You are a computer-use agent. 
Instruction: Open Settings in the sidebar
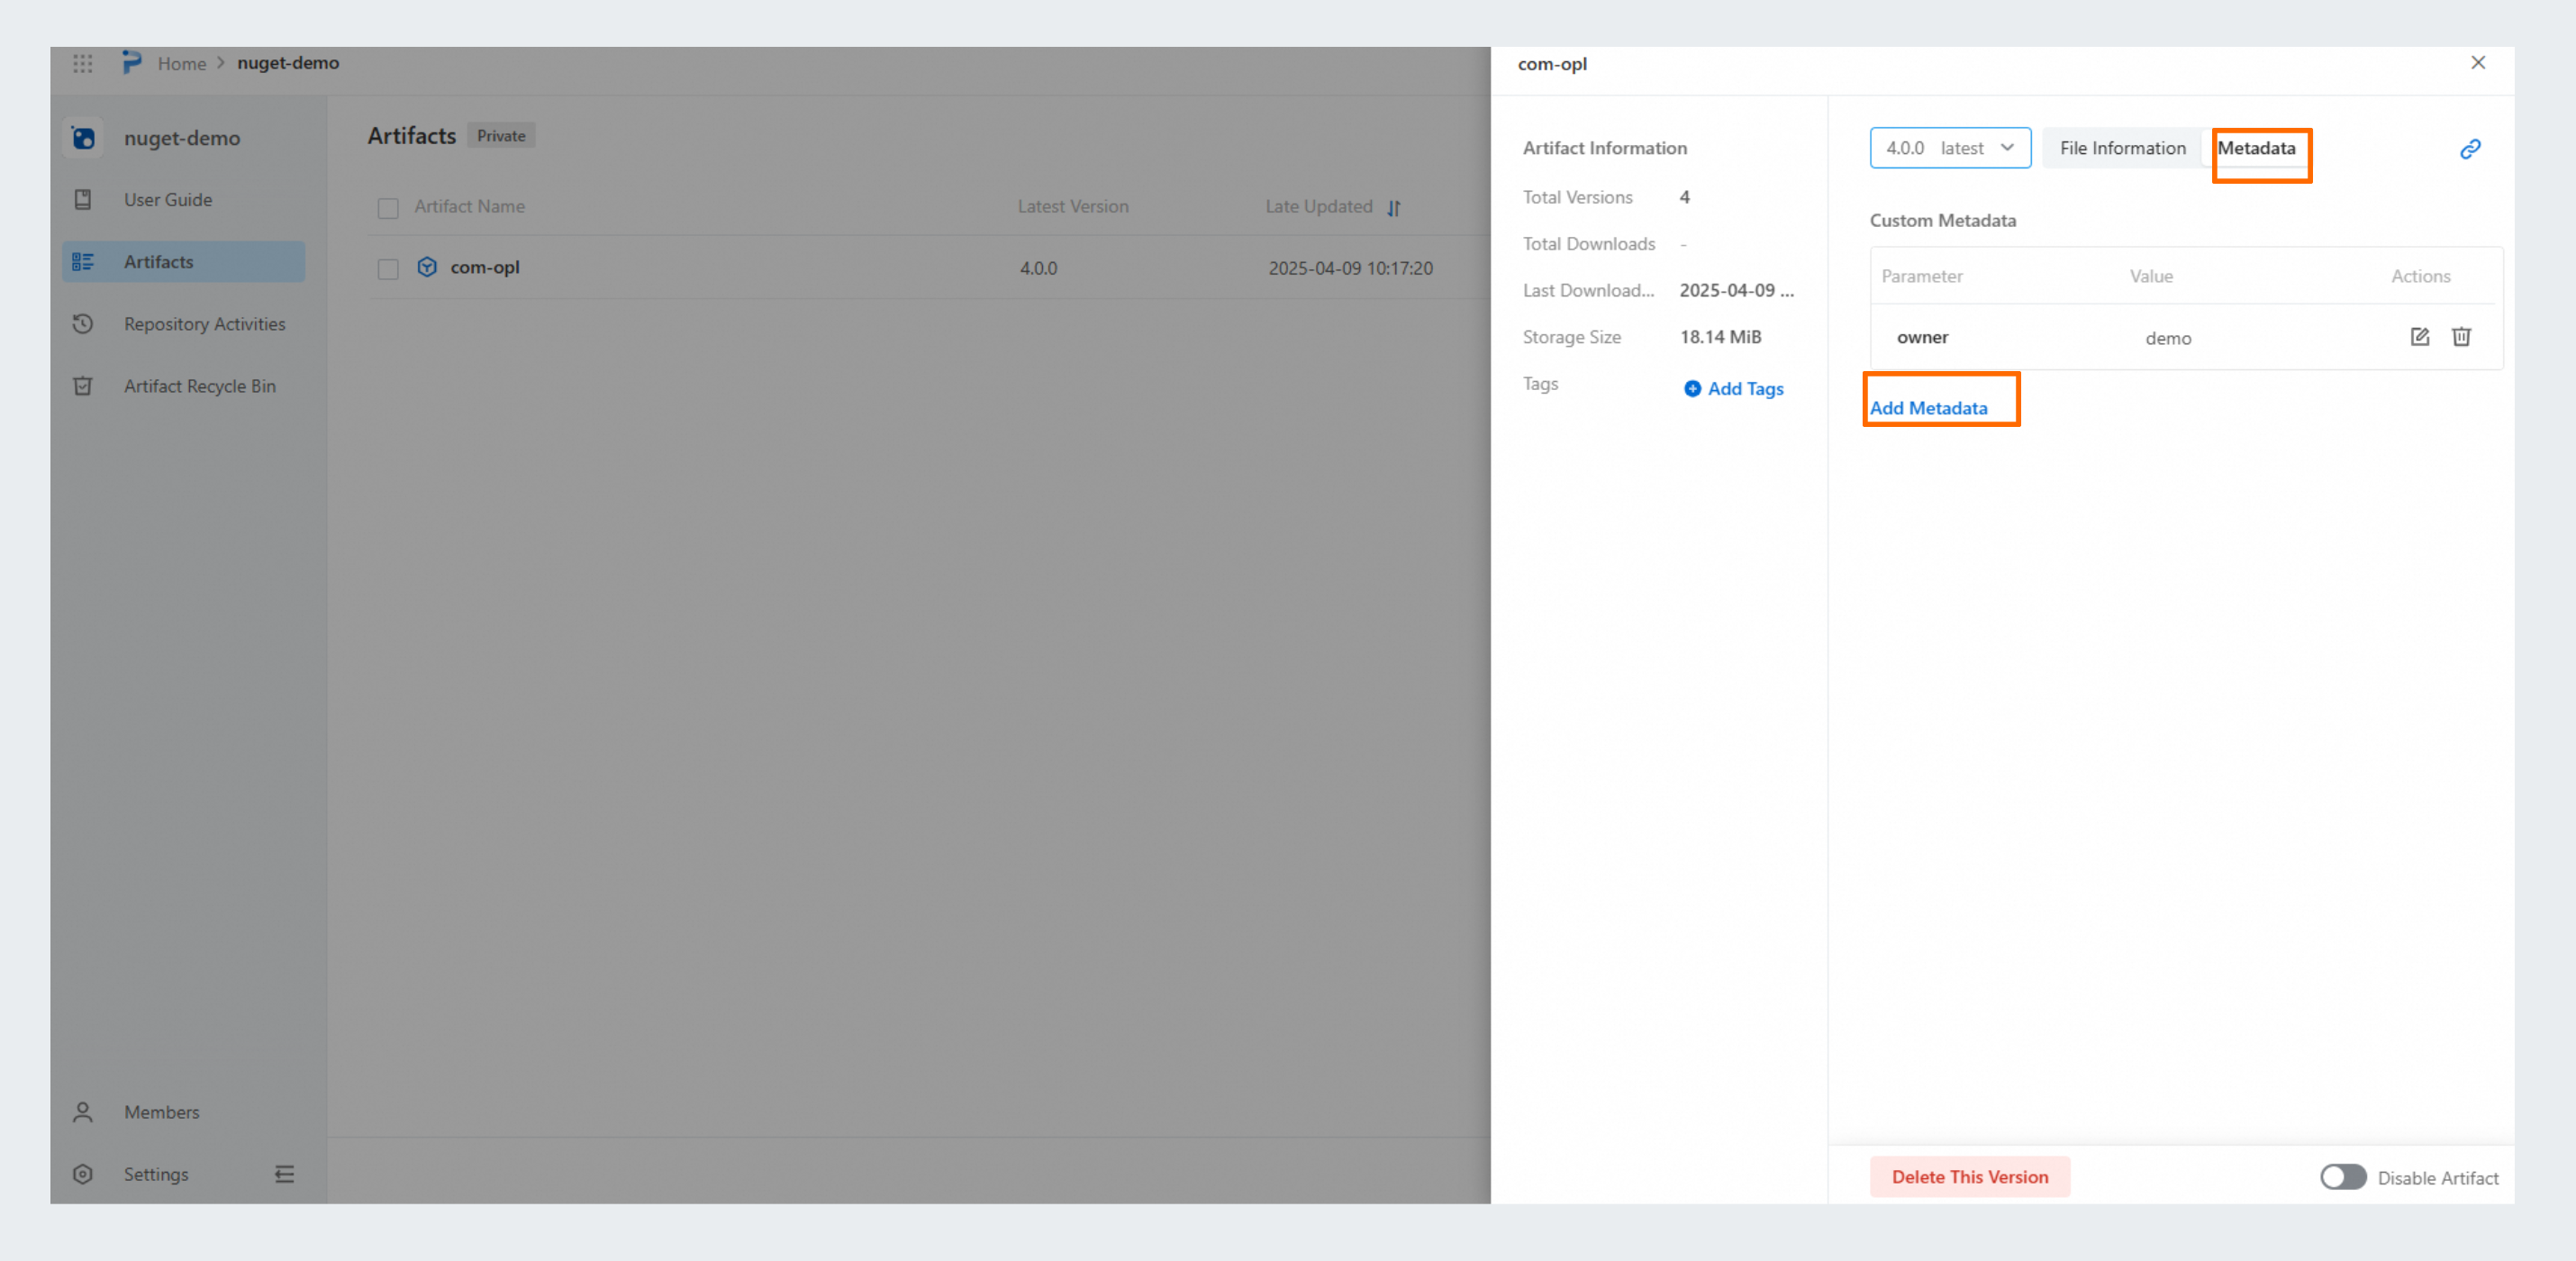point(155,1174)
